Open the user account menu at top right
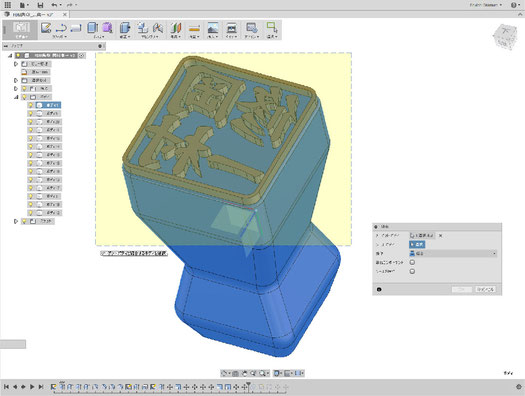 [485, 5]
